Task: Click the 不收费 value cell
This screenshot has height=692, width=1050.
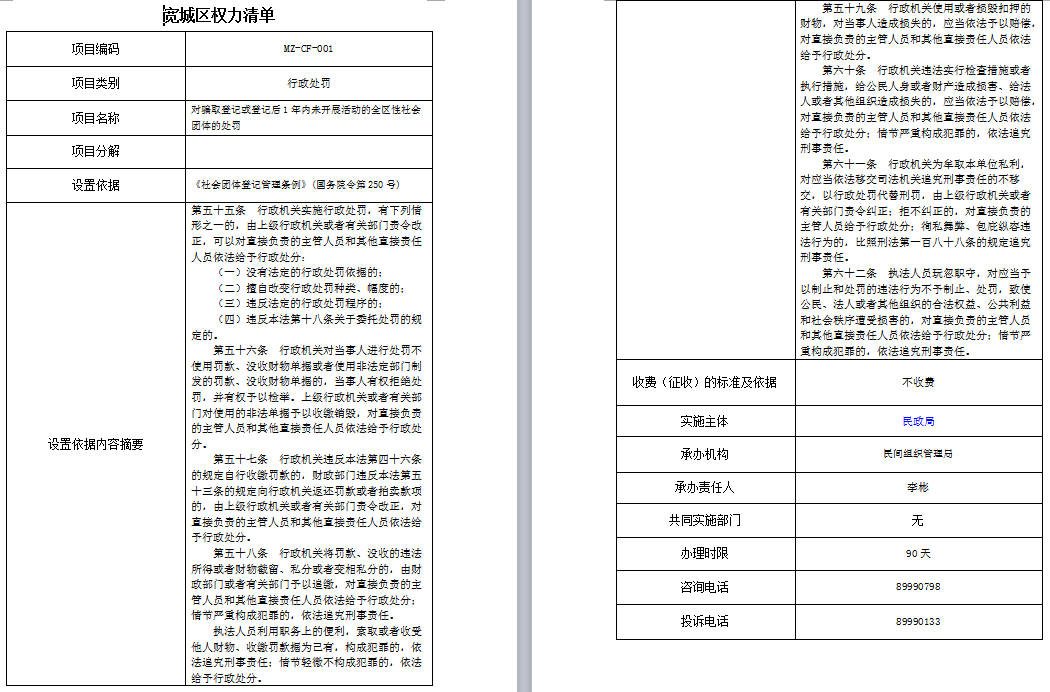Action: tap(919, 383)
